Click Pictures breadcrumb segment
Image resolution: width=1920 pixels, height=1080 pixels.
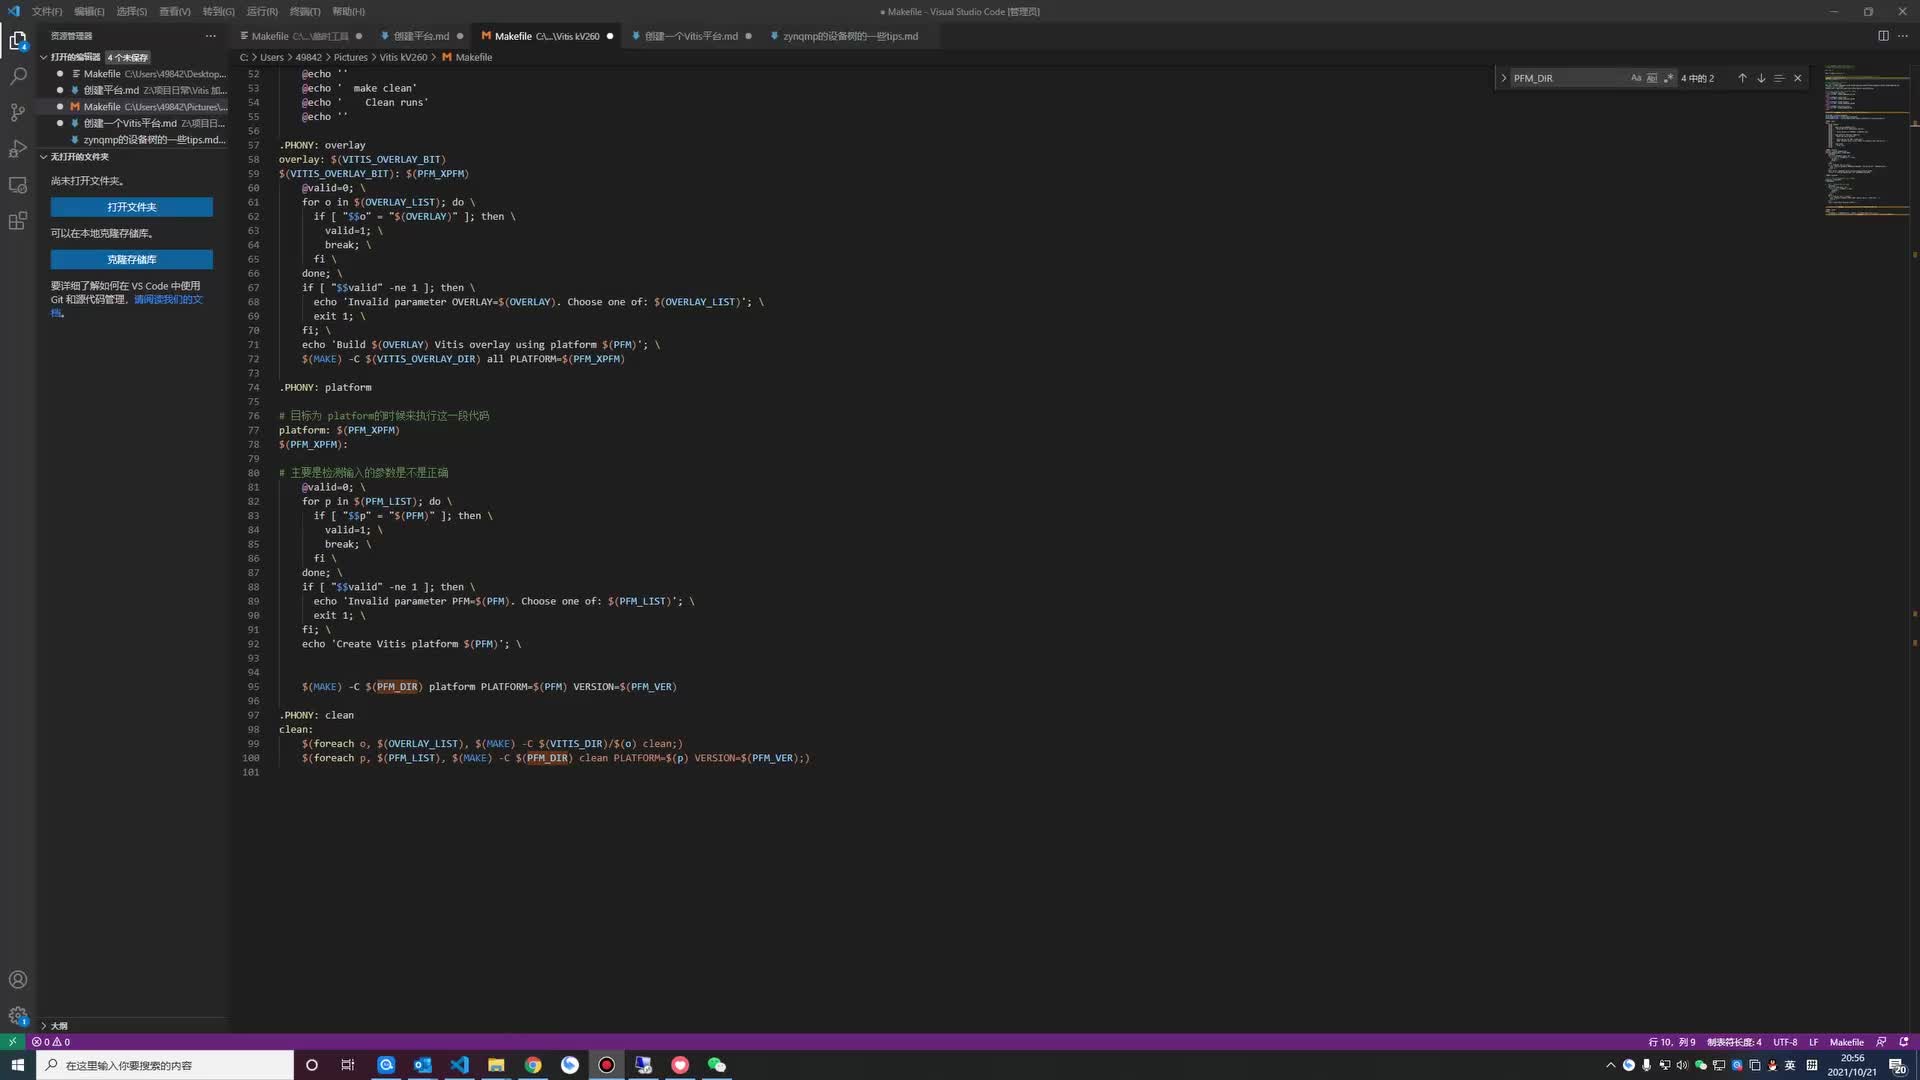[350, 58]
